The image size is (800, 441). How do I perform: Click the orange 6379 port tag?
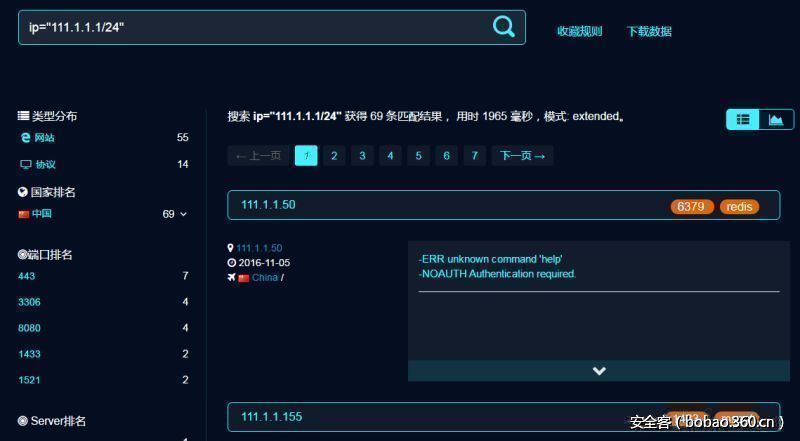pyautogui.click(x=690, y=207)
